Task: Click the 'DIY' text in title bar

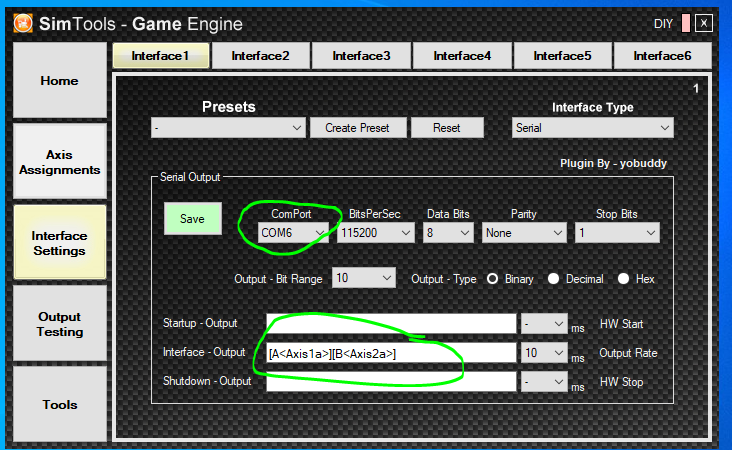Action: [x=663, y=24]
